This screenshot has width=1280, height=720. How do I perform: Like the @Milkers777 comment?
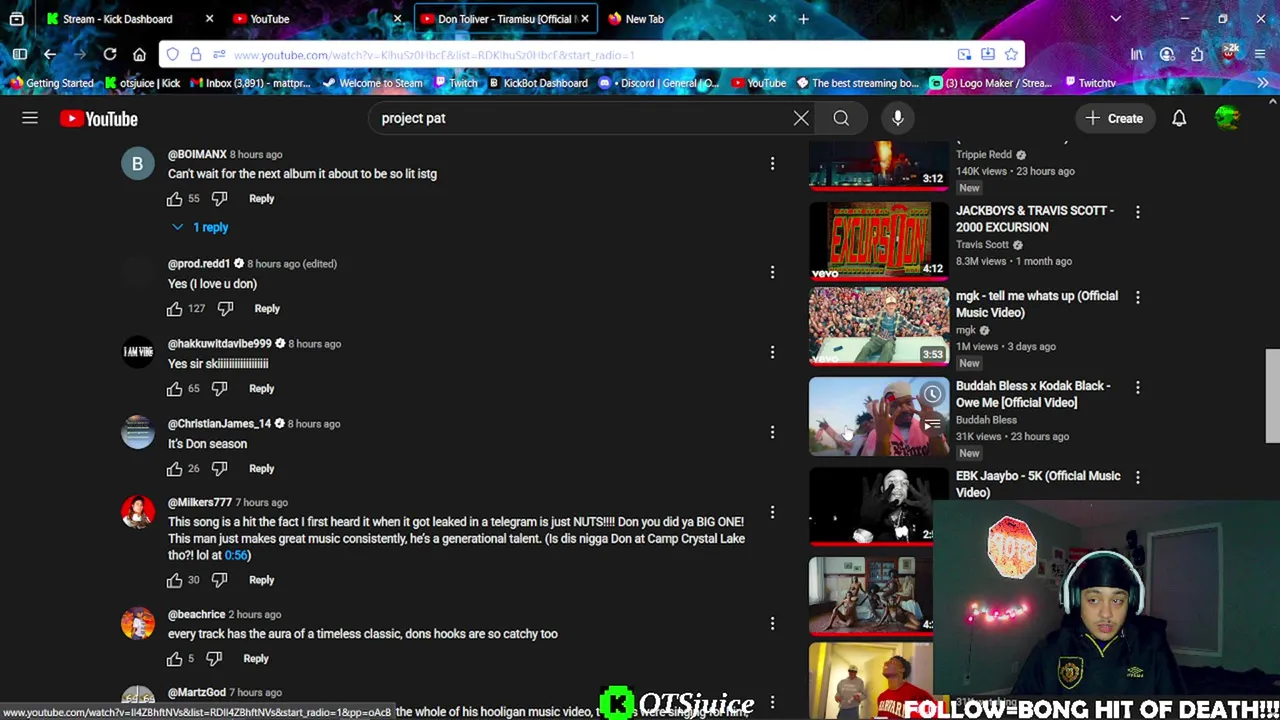point(174,580)
